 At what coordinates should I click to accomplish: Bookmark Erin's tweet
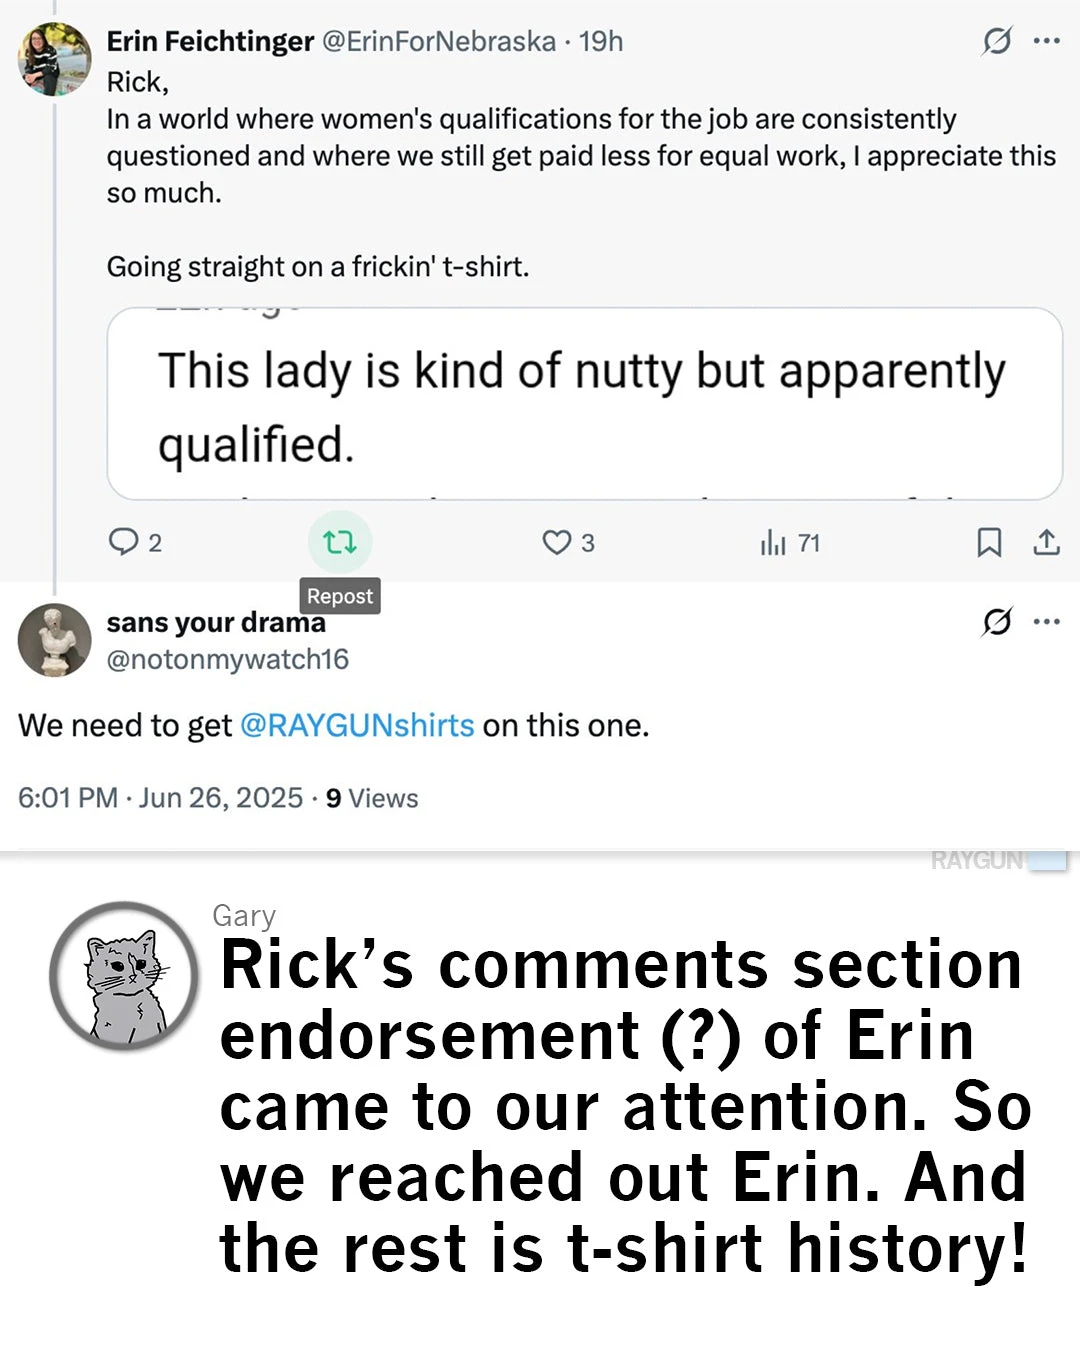coord(989,542)
